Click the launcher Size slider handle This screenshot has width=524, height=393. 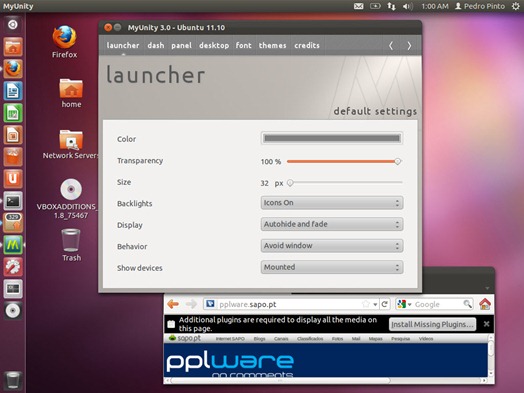(290, 183)
